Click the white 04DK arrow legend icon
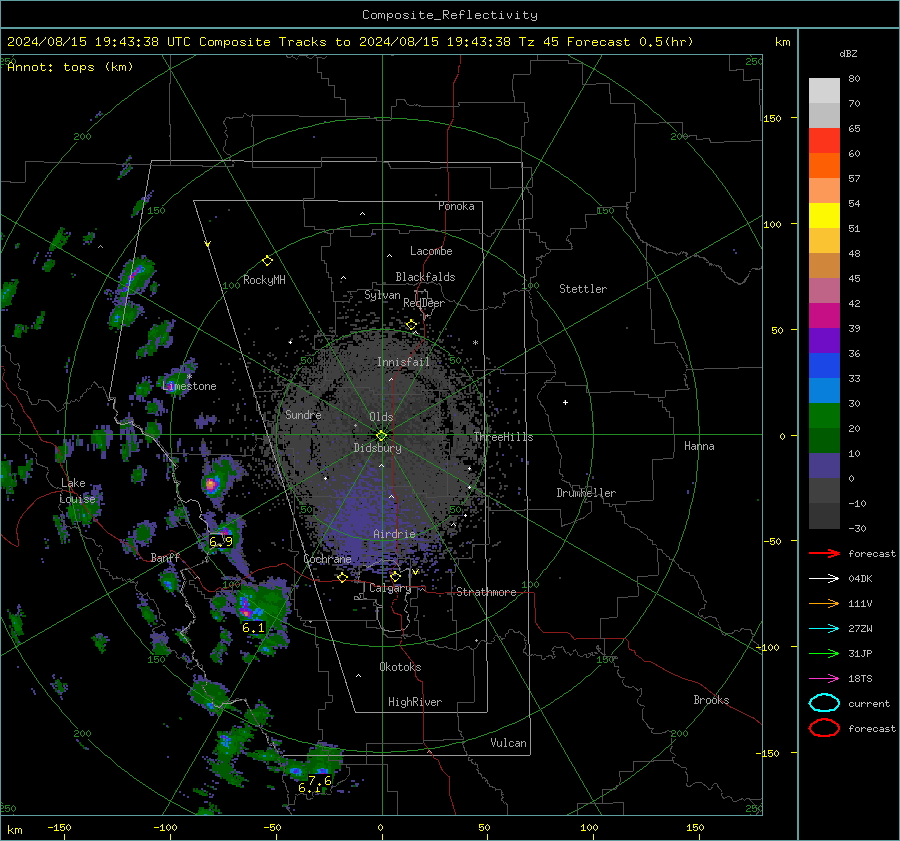 tap(824, 579)
